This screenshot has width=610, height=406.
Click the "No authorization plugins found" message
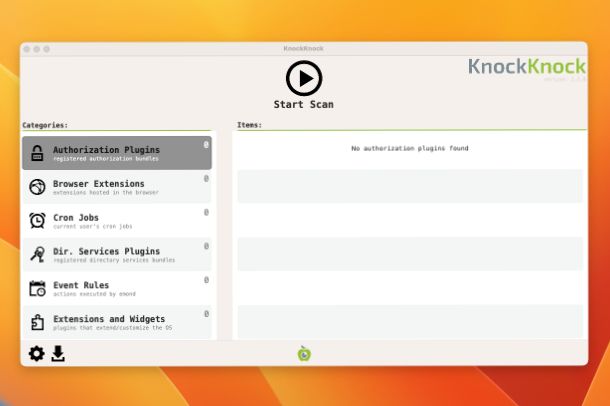tap(410, 148)
